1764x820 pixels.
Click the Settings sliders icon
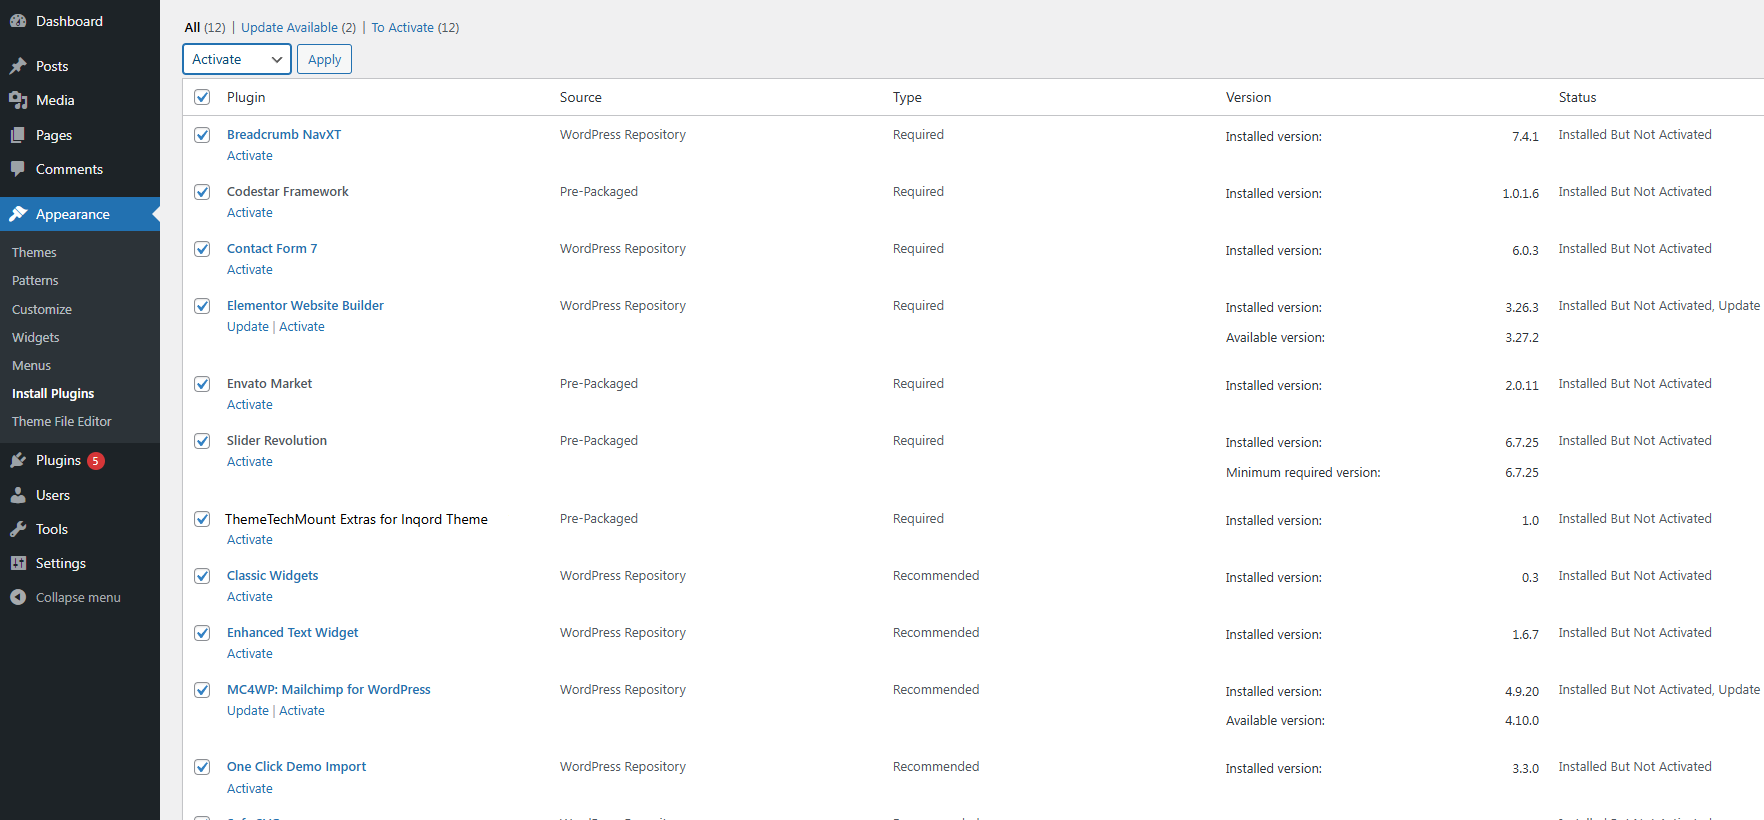tap(18, 563)
